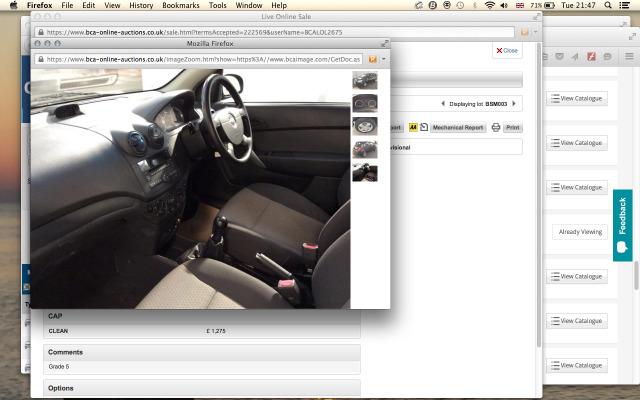Click the Wi-Fi status icon
The width and height of the screenshot is (640, 400).
(489, 5)
